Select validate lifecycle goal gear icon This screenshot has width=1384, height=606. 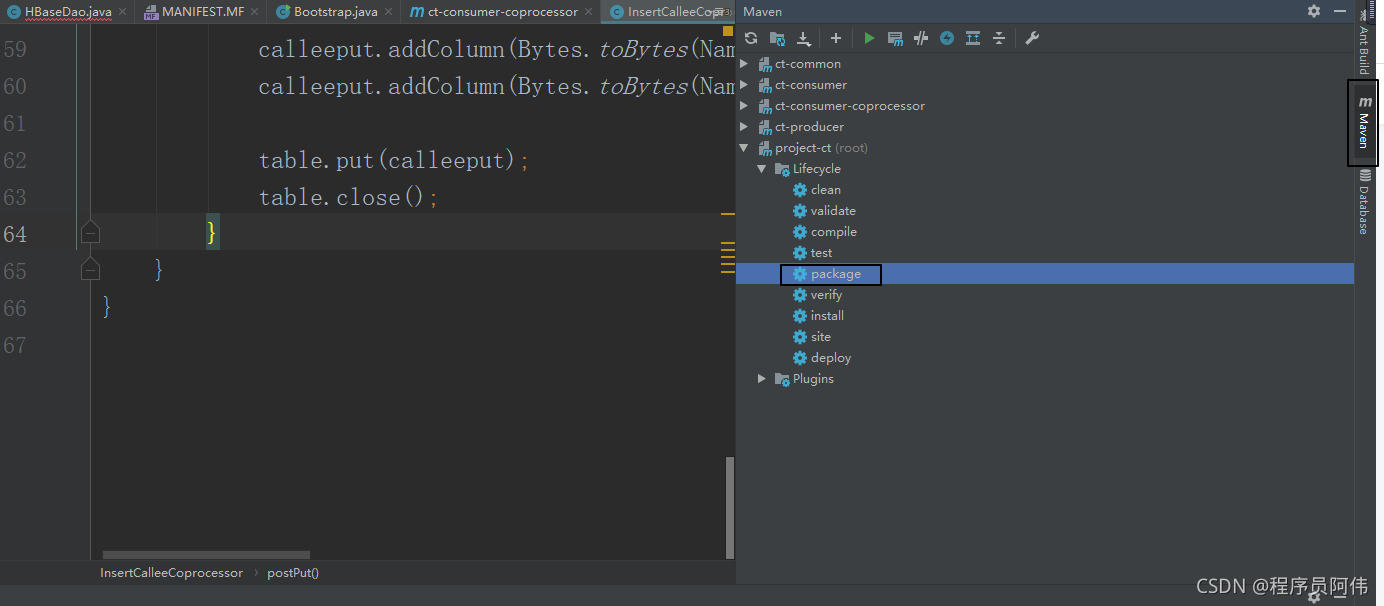coord(800,211)
